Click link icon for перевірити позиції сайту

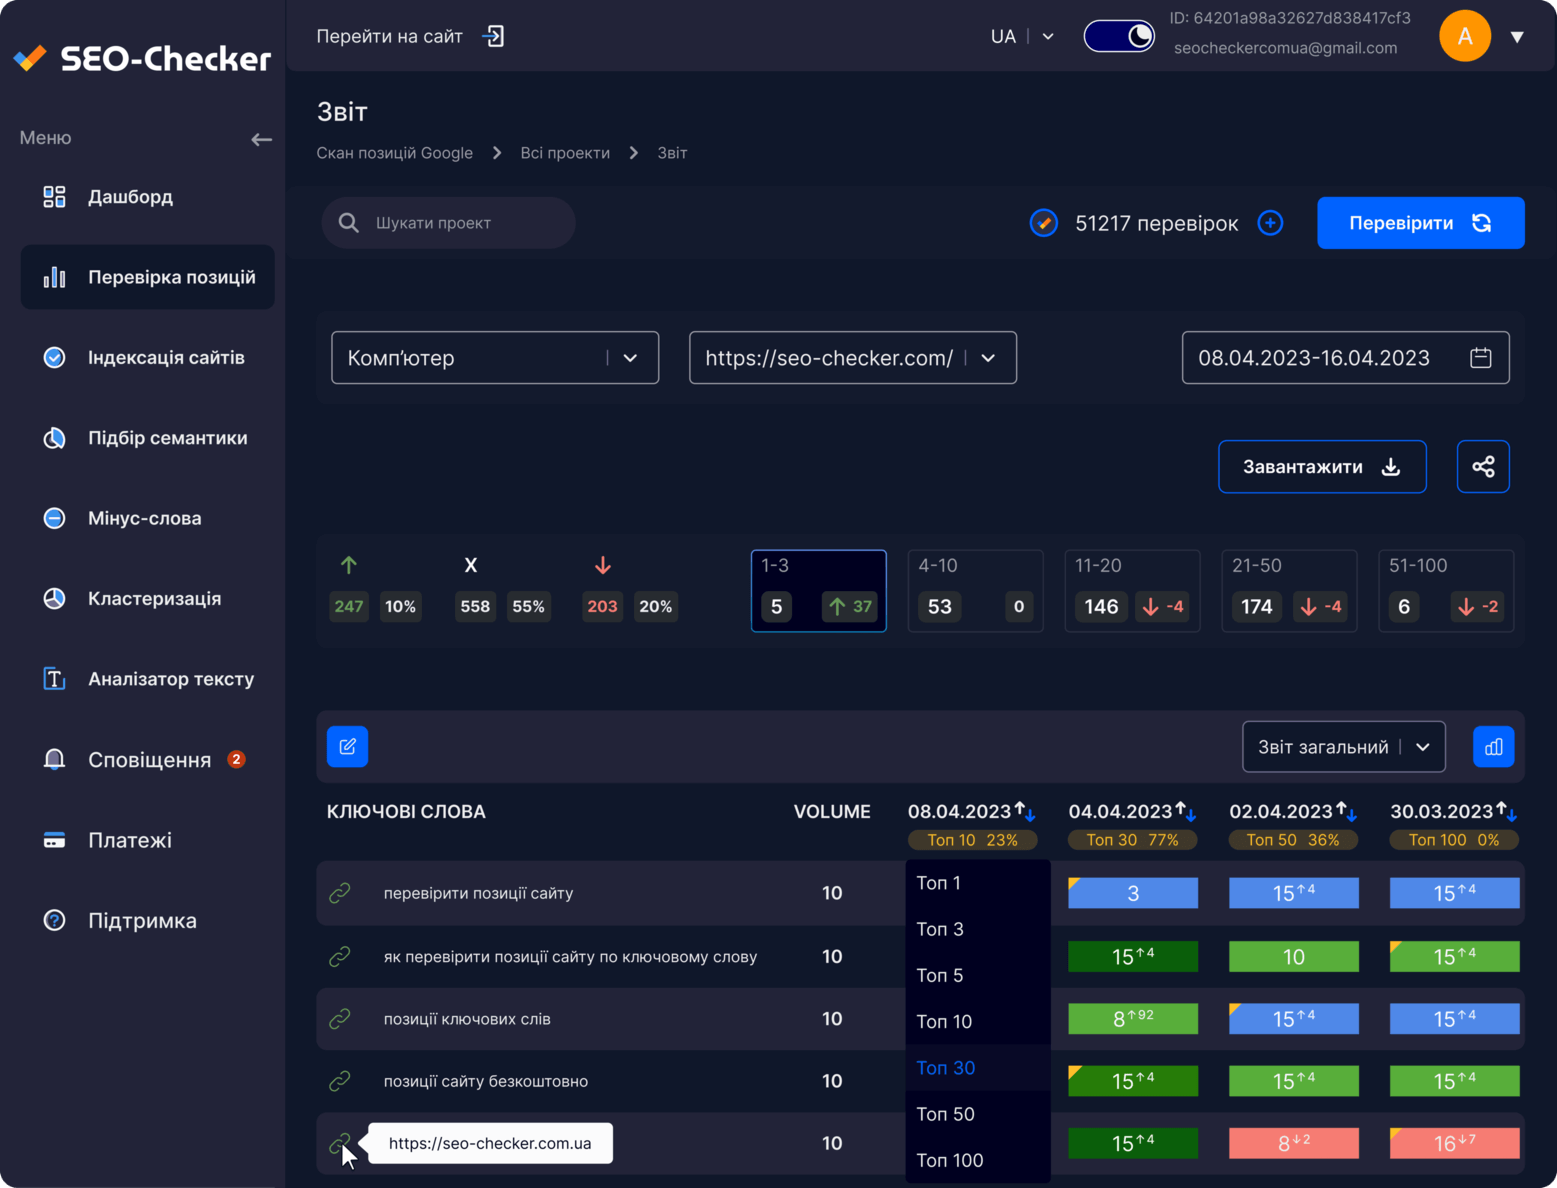click(340, 893)
